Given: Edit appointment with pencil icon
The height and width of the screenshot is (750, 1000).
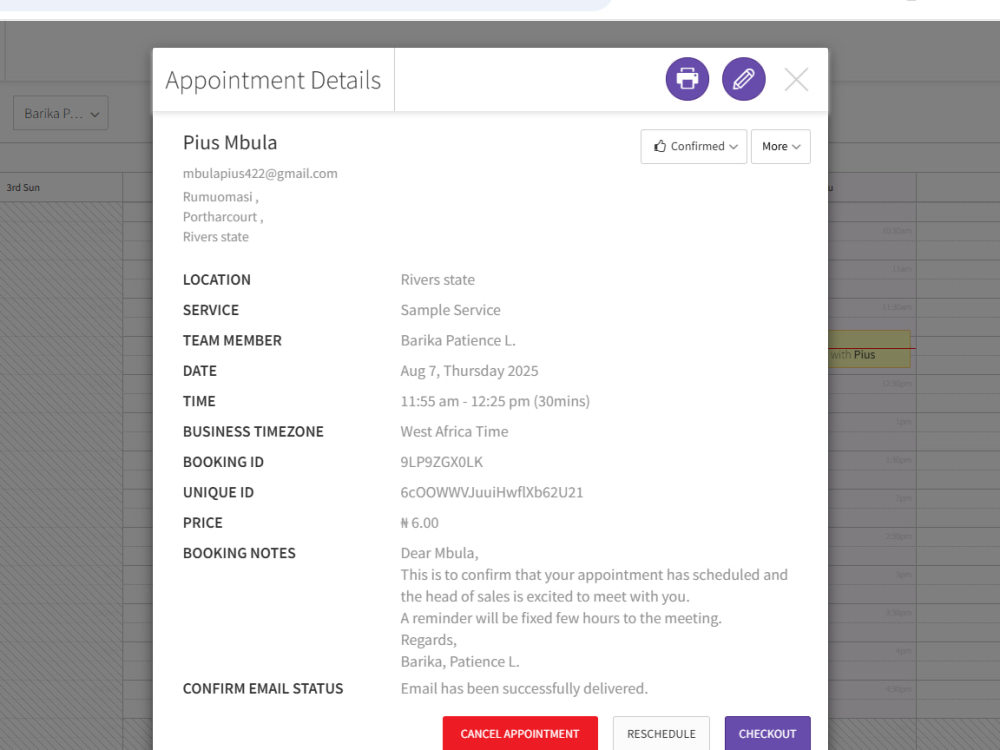Looking at the screenshot, I should (x=744, y=79).
